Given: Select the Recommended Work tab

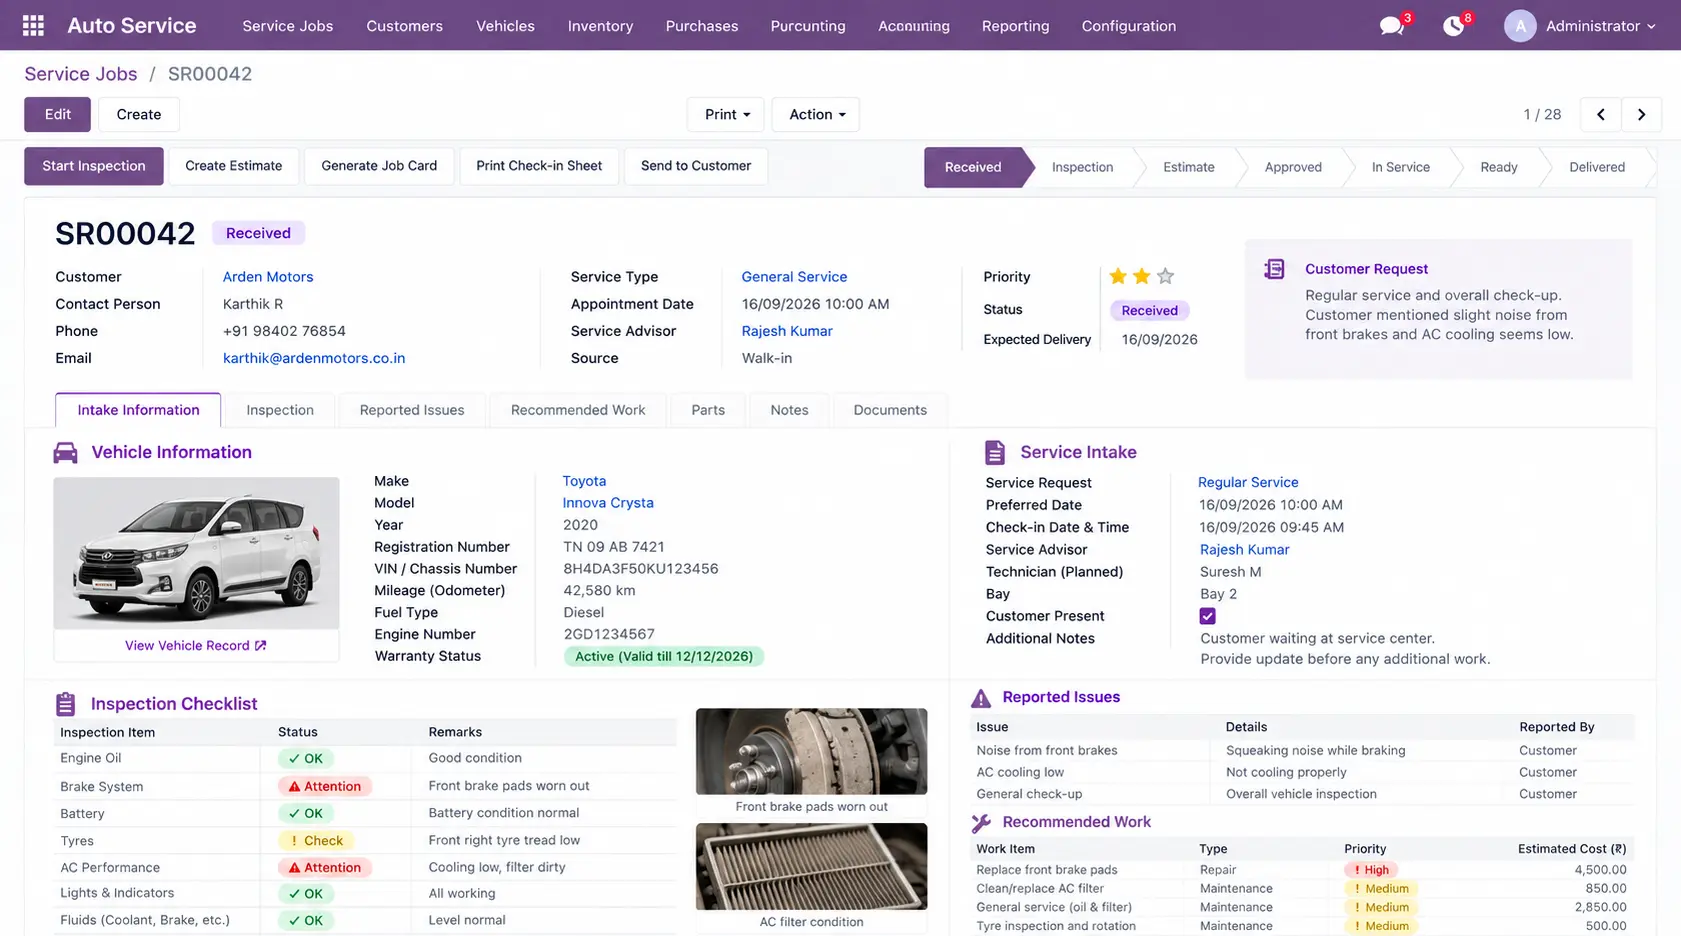Looking at the screenshot, I should click(578, 410).
